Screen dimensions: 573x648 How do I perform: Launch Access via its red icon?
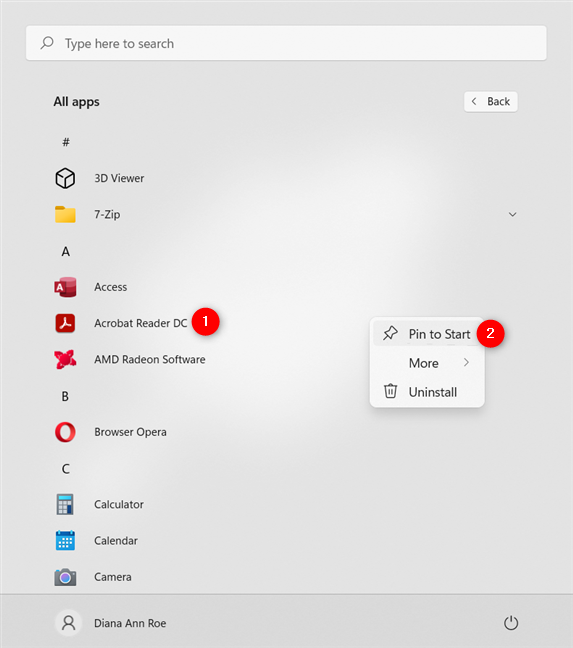click(65, 287)
